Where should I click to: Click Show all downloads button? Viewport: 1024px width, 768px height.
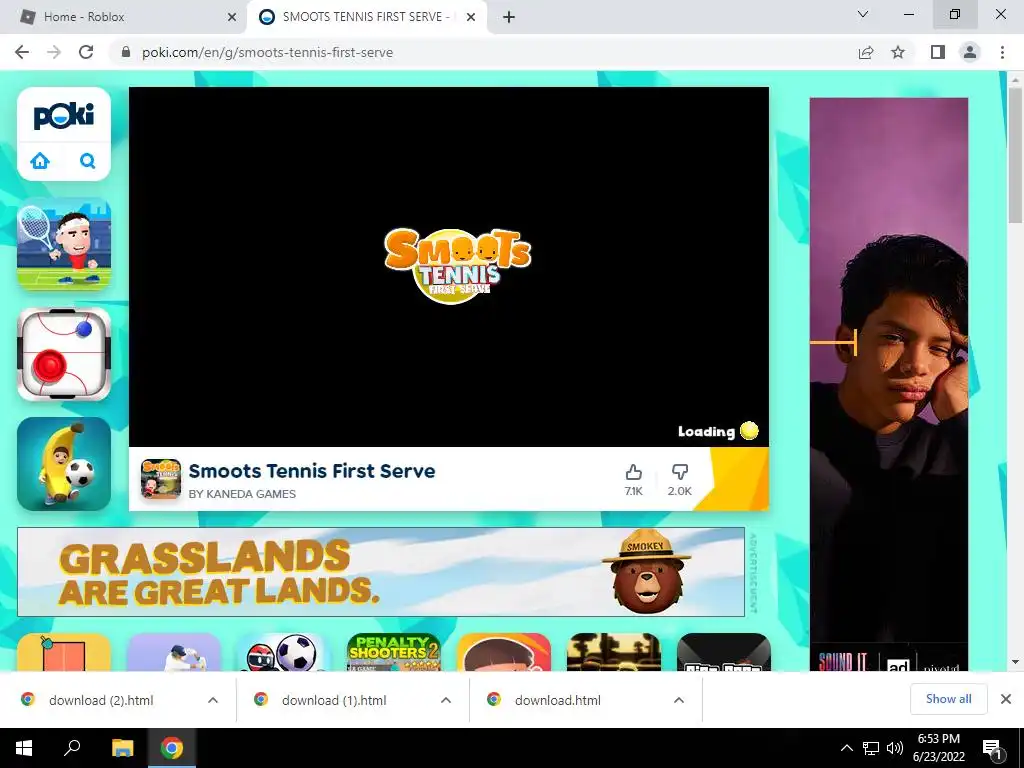pyautogui.click(x=948, y=699)
